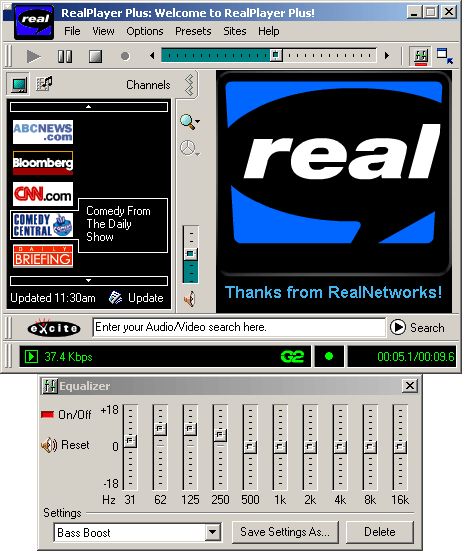462x551 pixels.
Task: Select the music presets view icon
Action: click(44, 84)
